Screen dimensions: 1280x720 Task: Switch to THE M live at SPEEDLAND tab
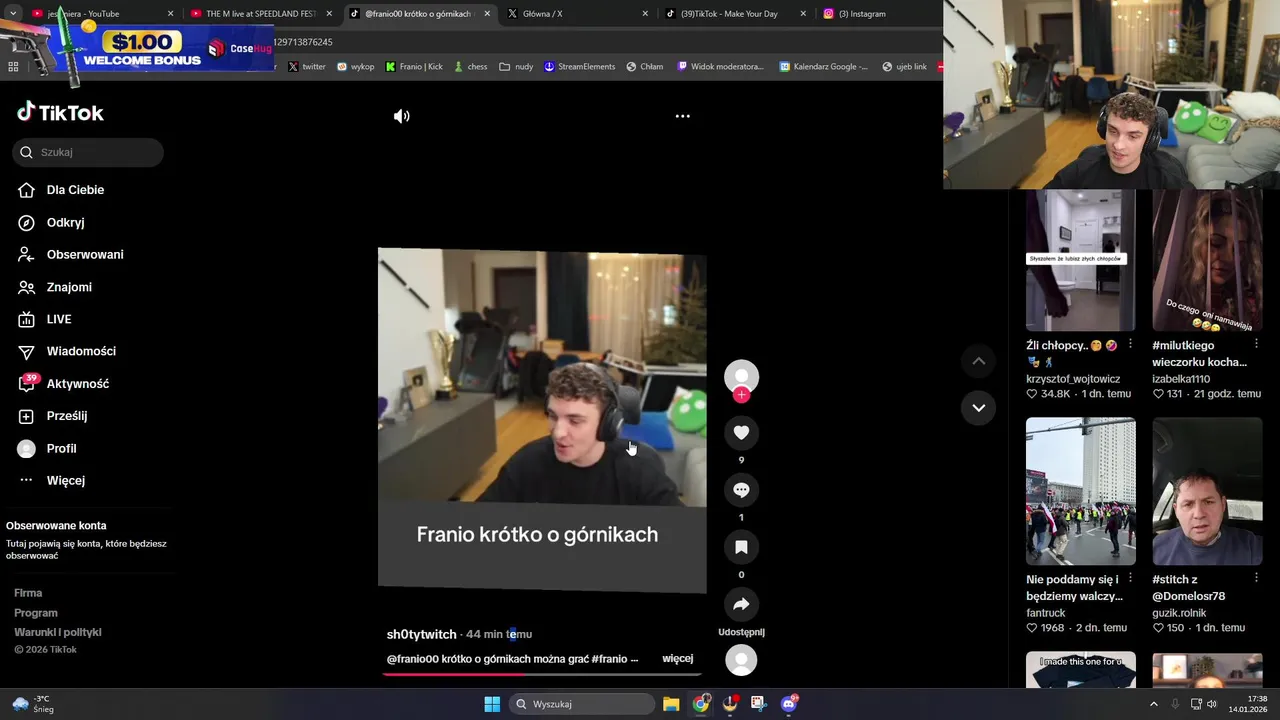(260, 14)
